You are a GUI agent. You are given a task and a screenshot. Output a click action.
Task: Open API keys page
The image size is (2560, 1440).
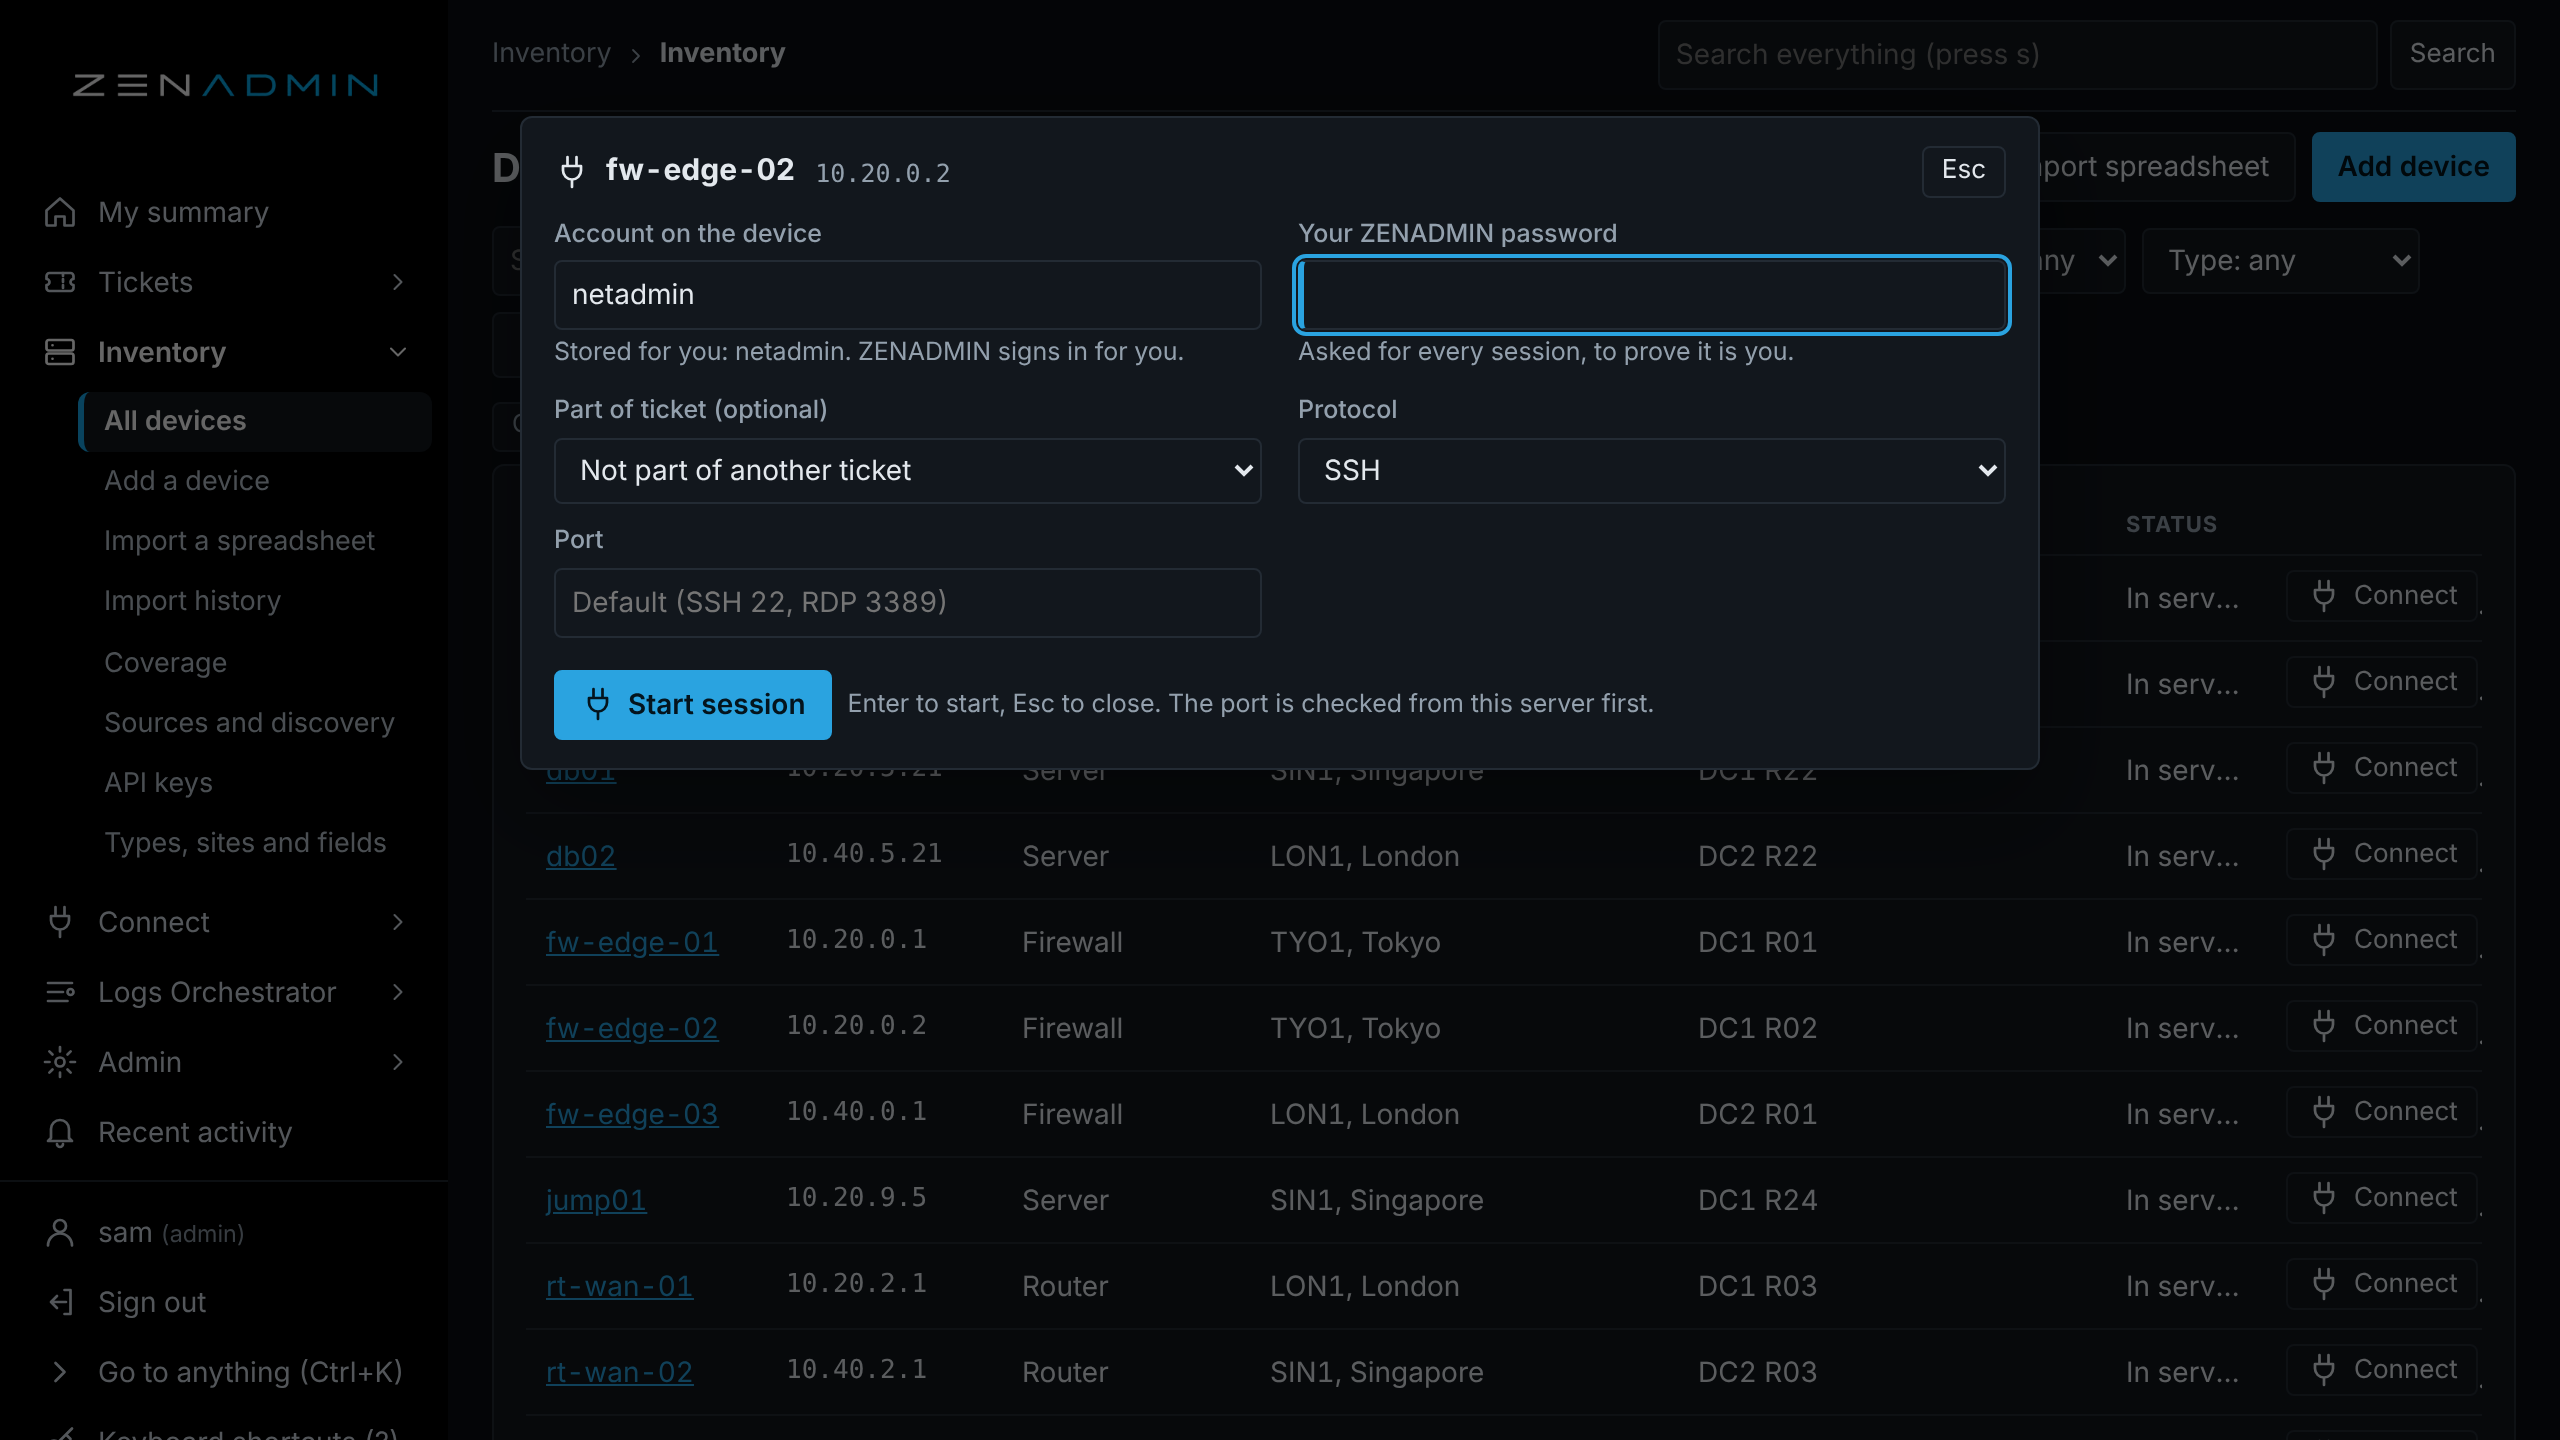pyautogui.click(x=158, y=783)
